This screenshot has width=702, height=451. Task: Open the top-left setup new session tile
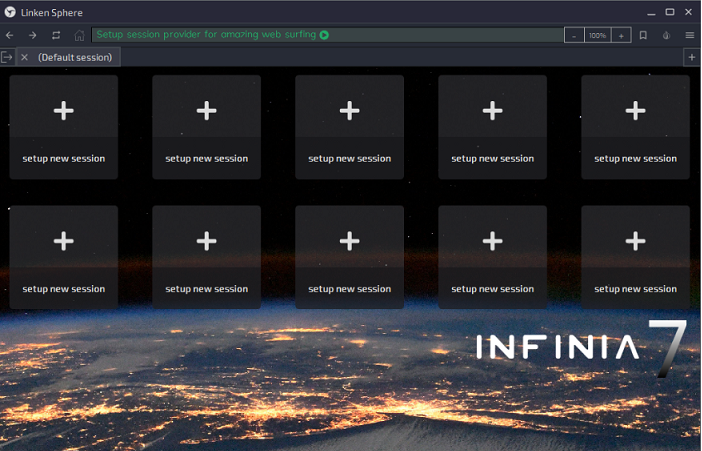coord(64,127)
